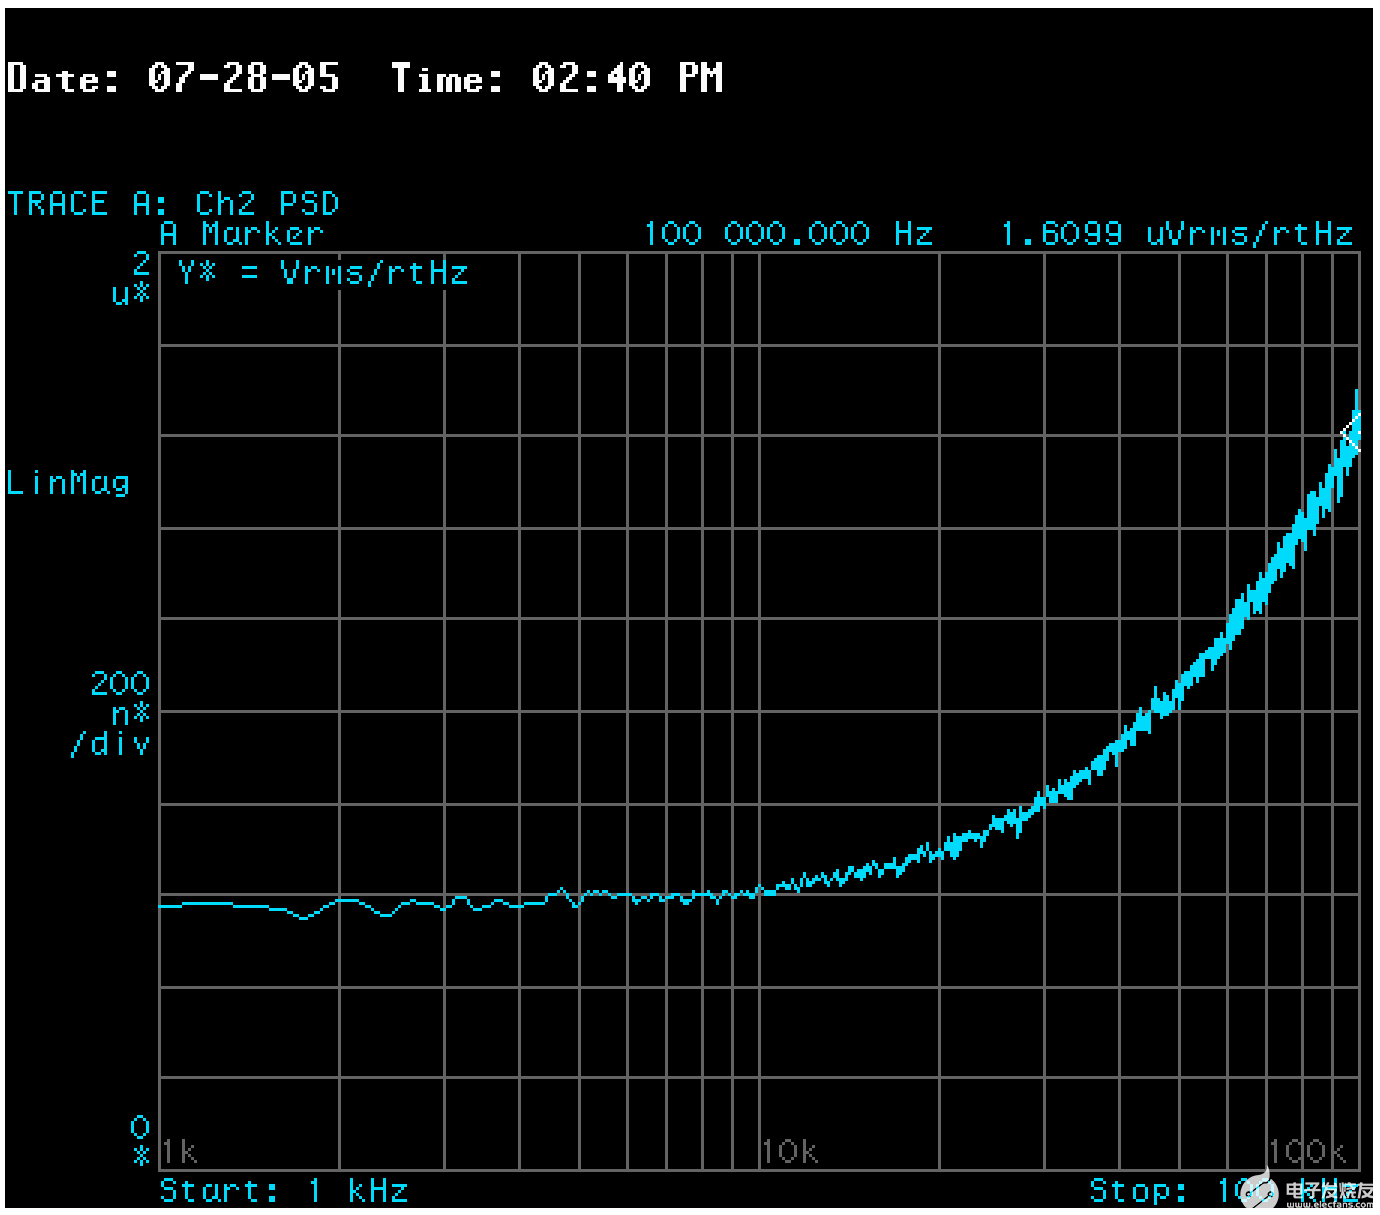Viewport: 1380px width, 1215px height.
Task: Click the Date 07-28-05 text
Action: pyautogui.click(x=173, y=78)
